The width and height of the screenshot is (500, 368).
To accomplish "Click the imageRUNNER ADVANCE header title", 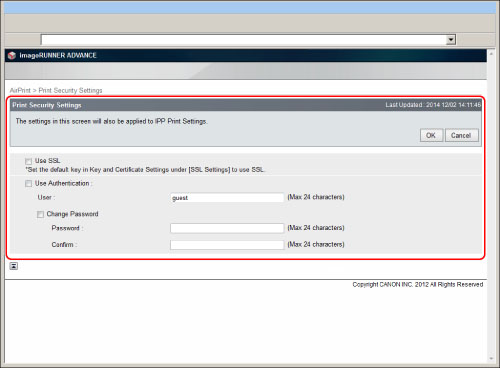I will pos(58,55).
